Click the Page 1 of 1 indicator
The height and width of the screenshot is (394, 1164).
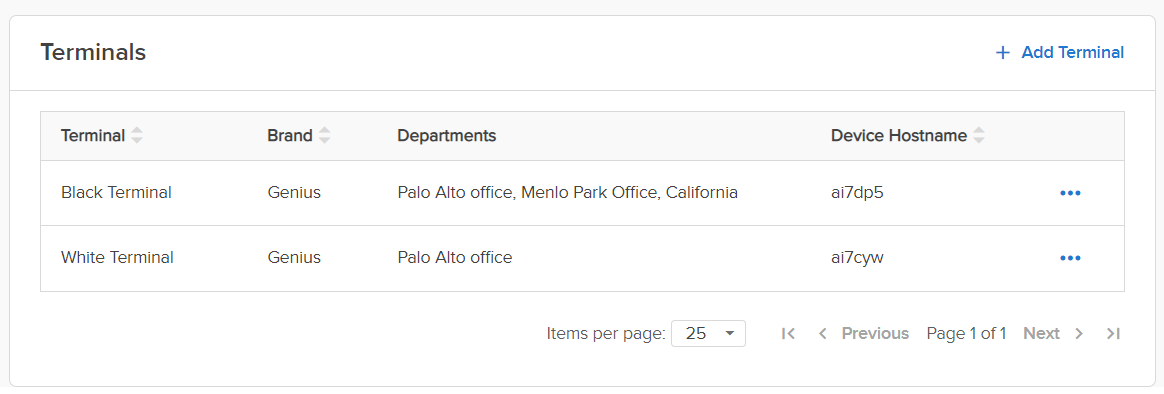click(x=967, y=334)
